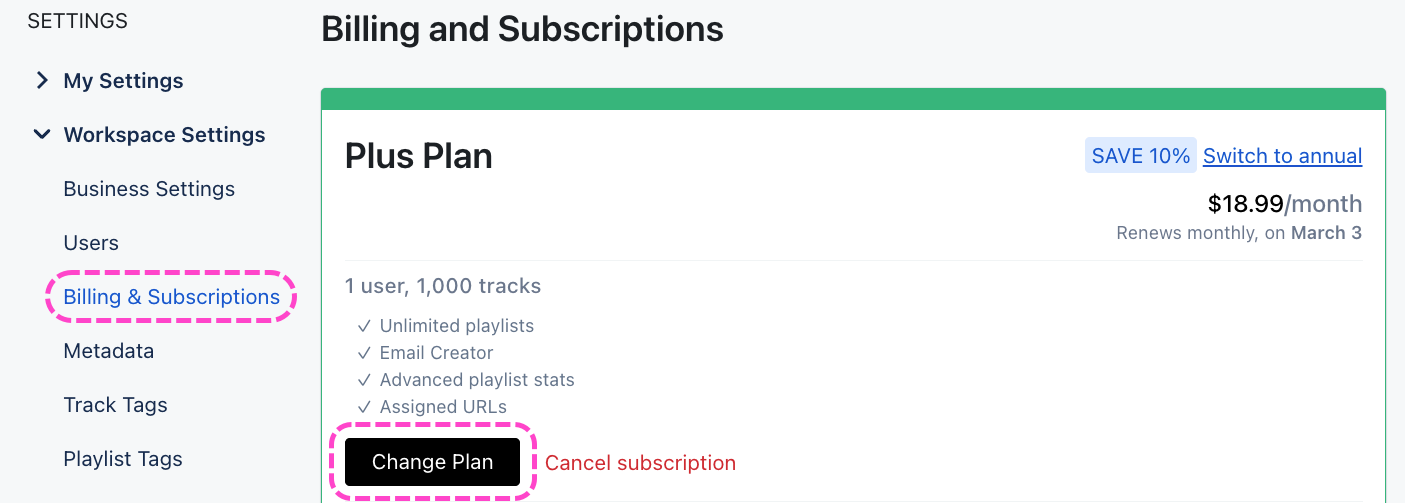
Task: Go to the Users settings page
Action: [91, 243]
